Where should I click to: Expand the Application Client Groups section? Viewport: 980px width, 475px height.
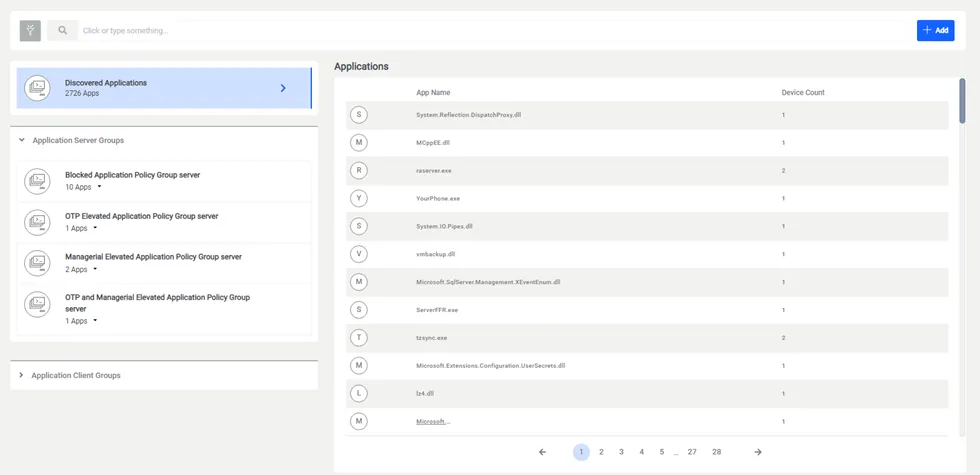click(21, 376)
